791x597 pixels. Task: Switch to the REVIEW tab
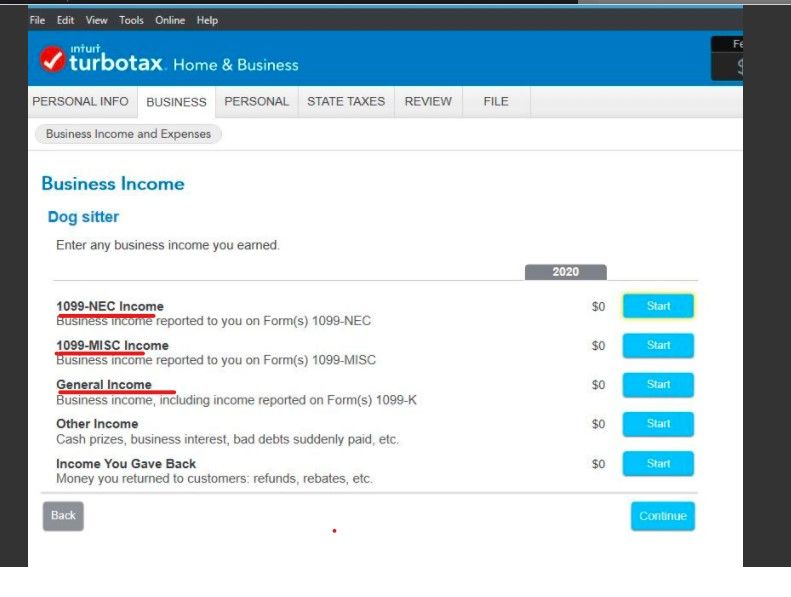pyautogui.click(x=428, y=101)
